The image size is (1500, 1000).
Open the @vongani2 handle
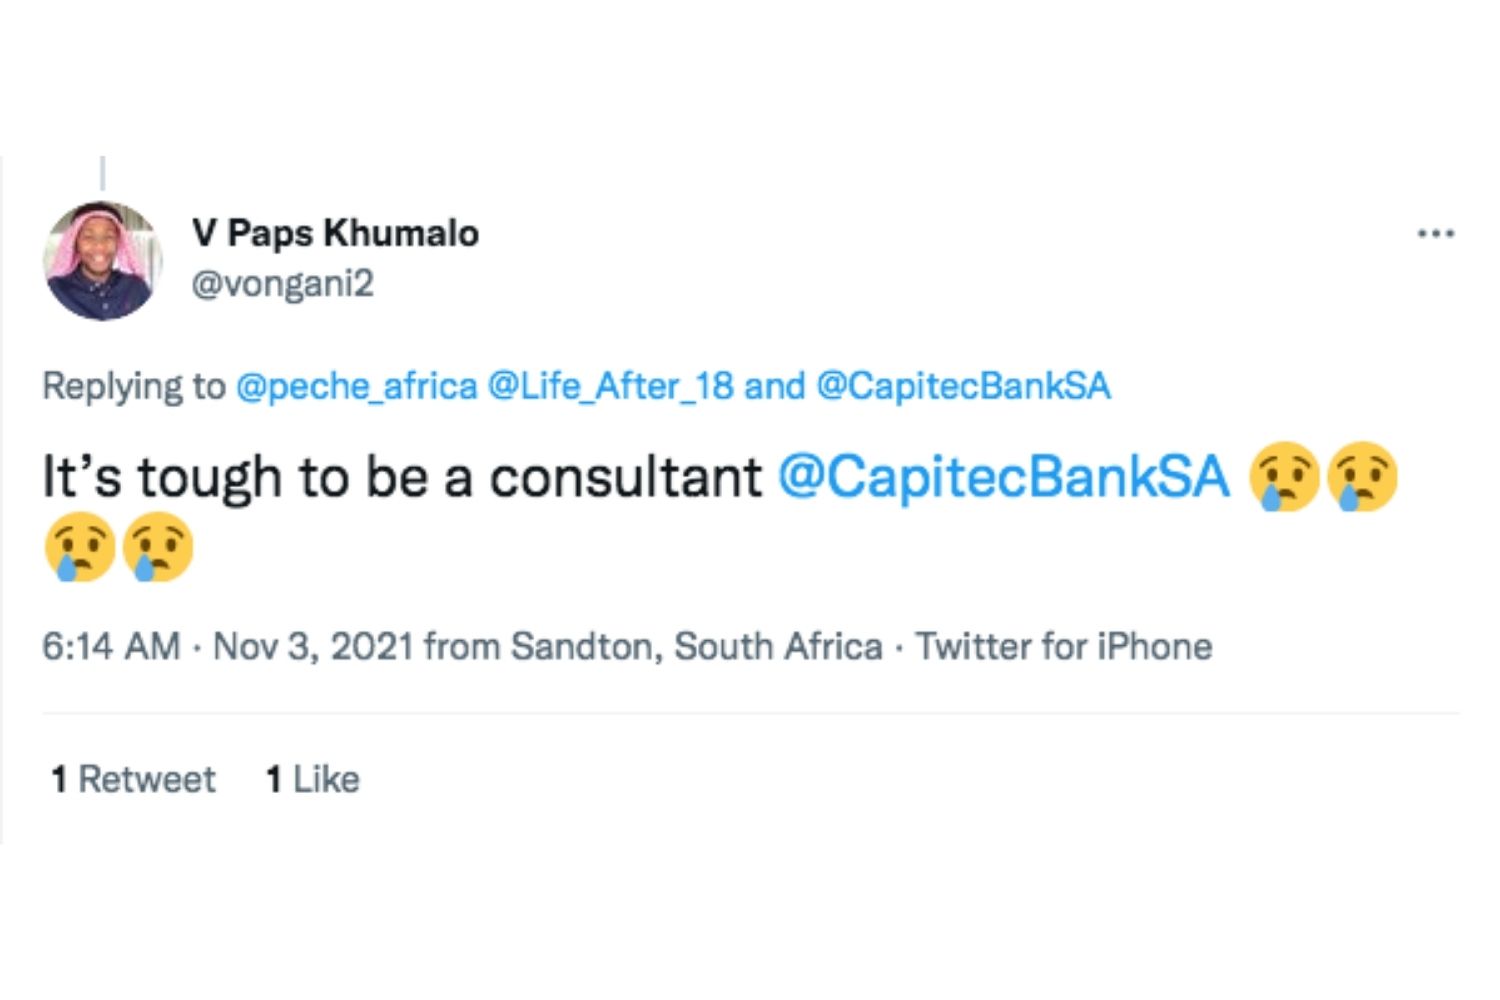click(282, 284)
